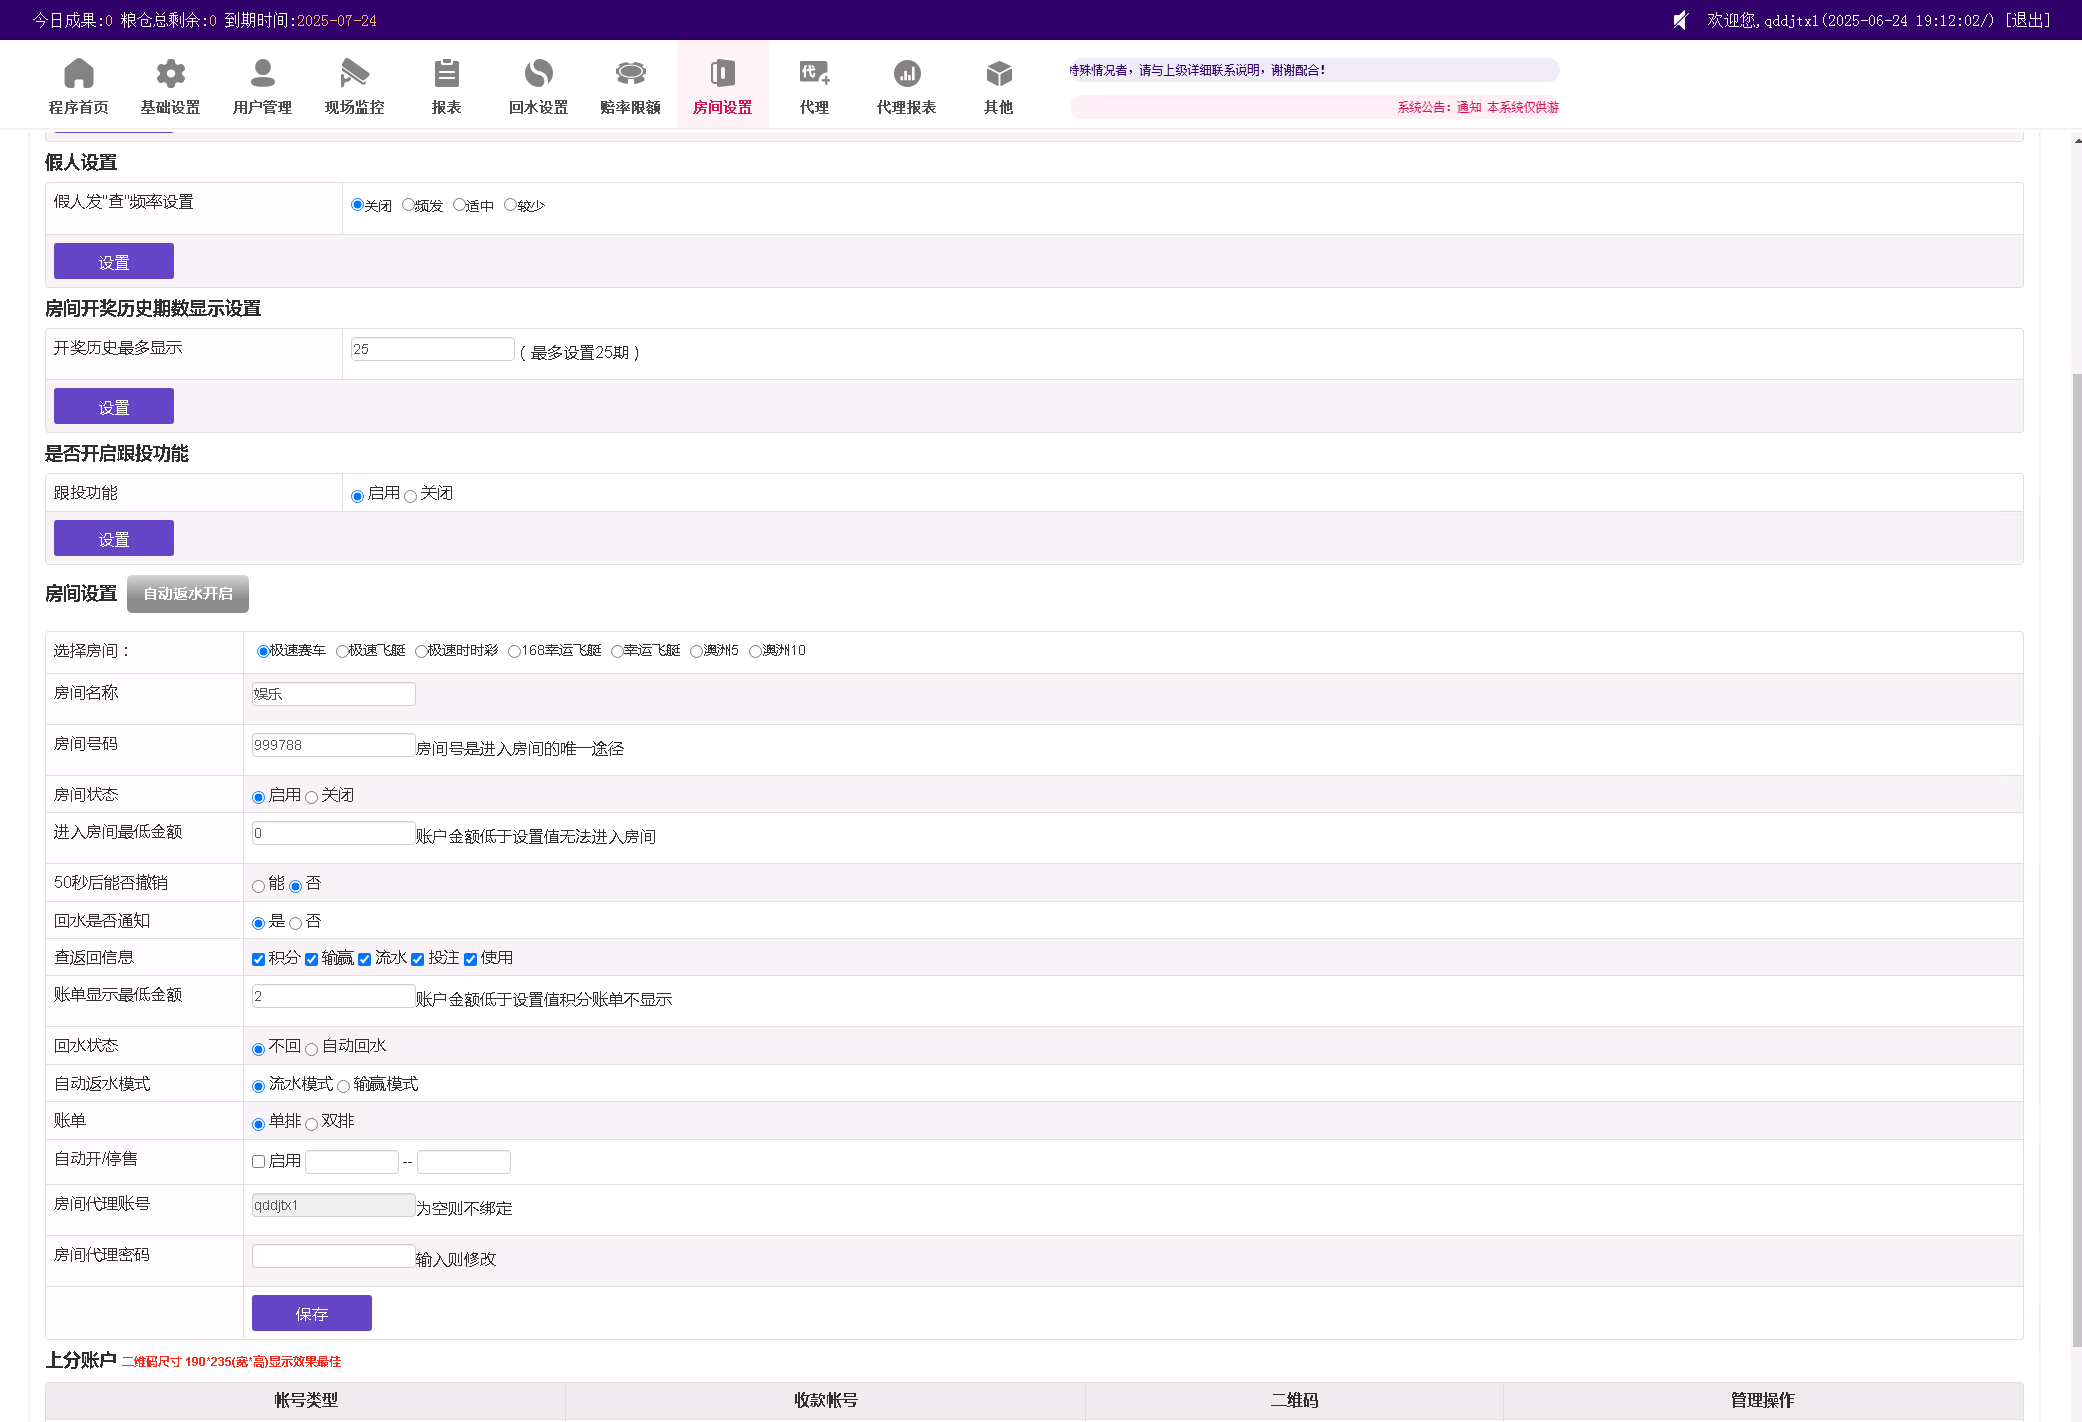
Task: Open 现场监控 camera icon
Action: (x=354, y=74)
